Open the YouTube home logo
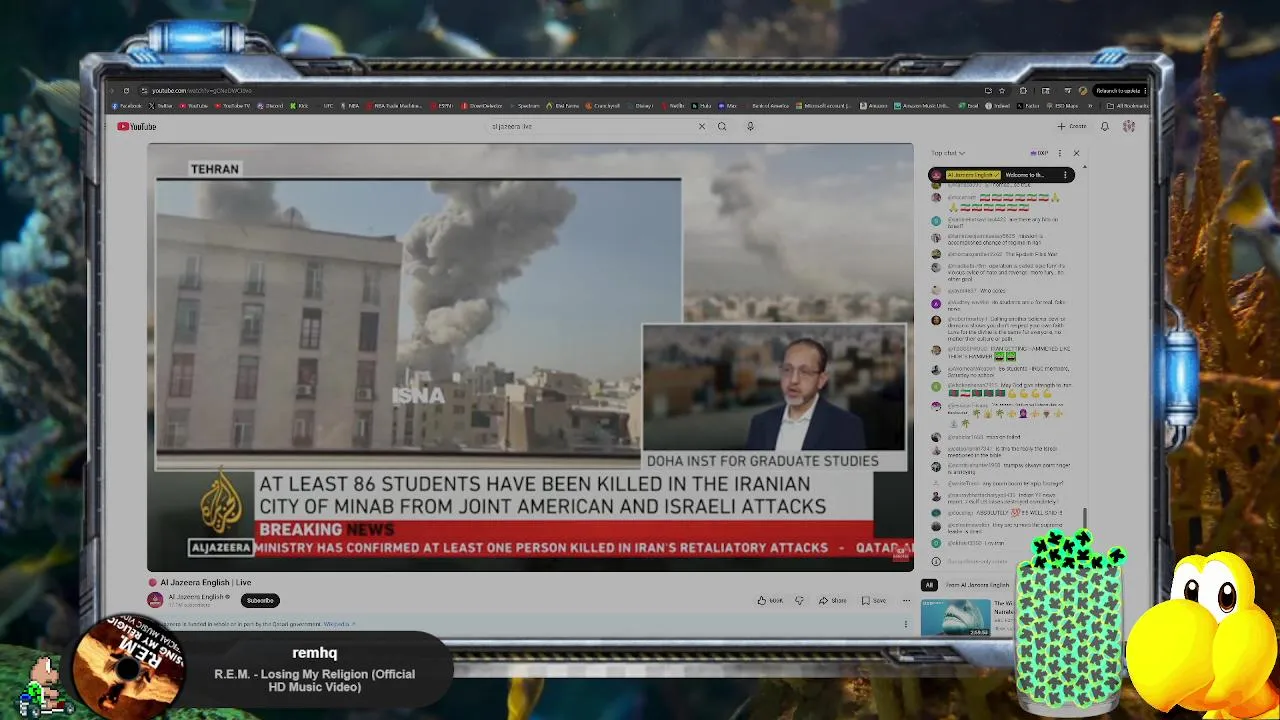1280x720 pixels. point(136,126)
